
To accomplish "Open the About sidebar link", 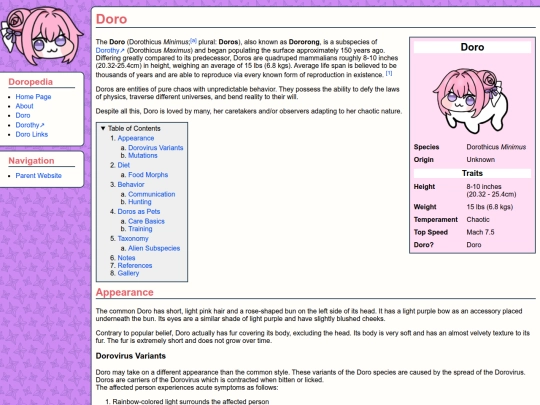I will click(x=24, y=106).
